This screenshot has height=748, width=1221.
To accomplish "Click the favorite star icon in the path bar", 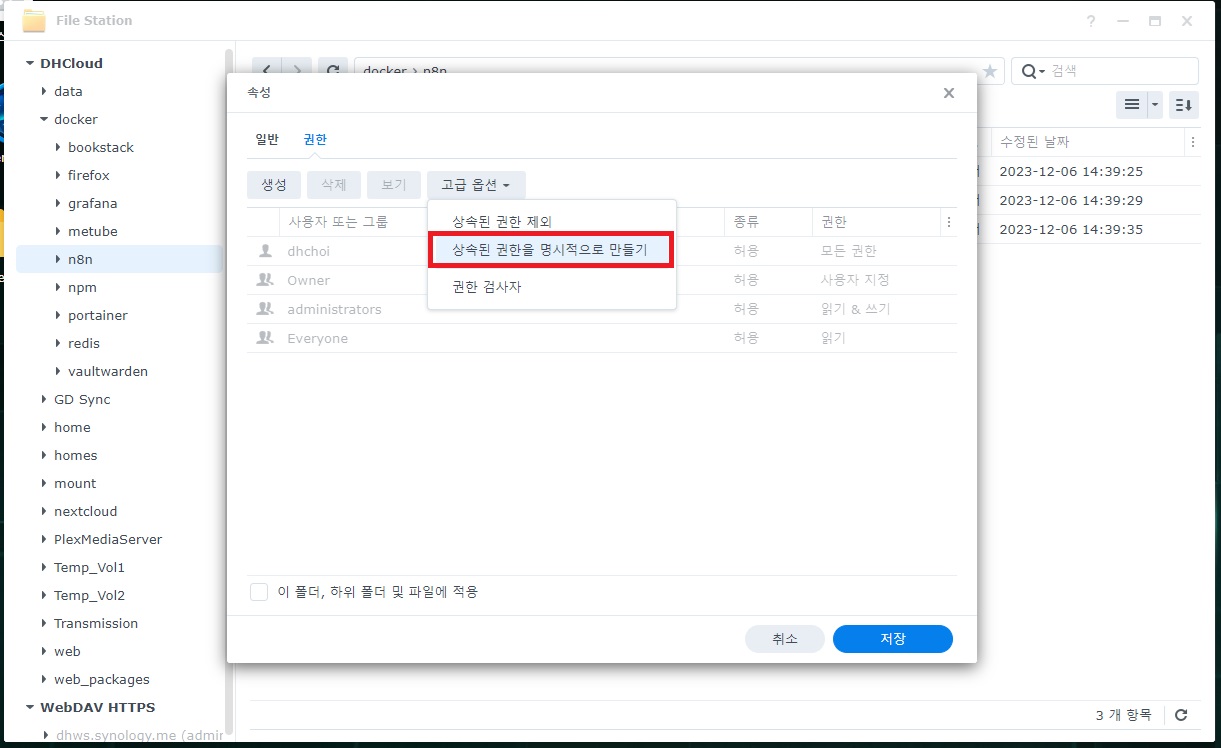I will click(989, 71).
